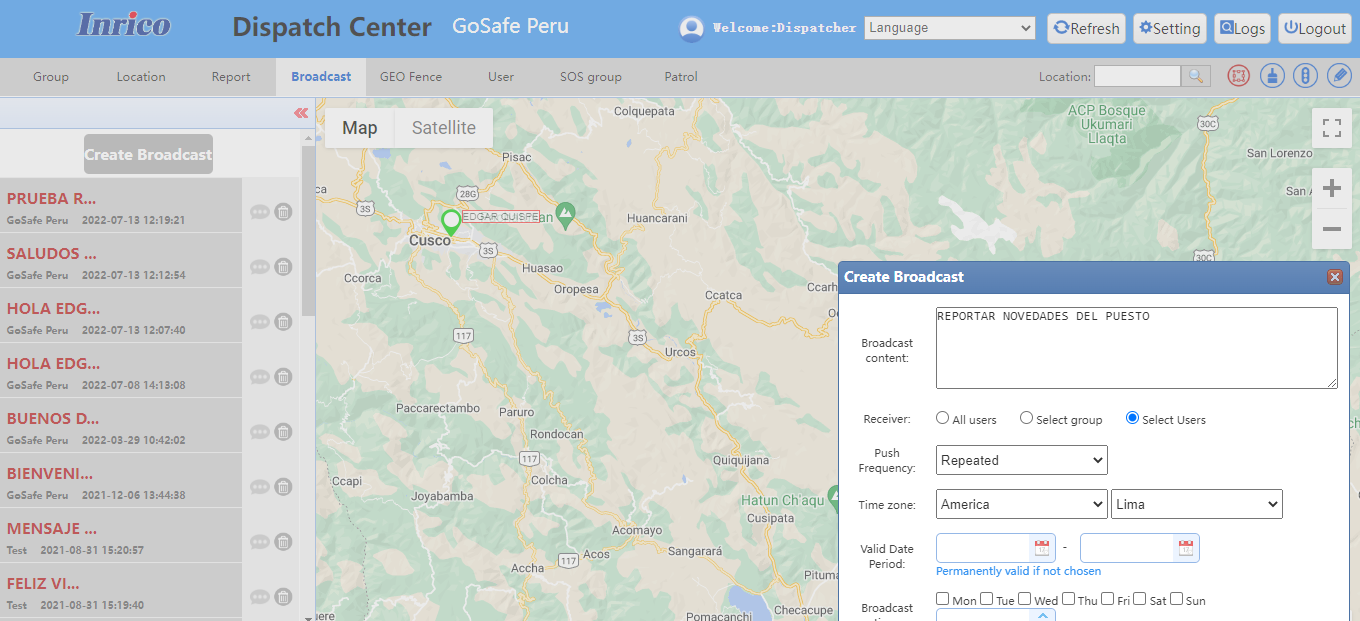Select the blue pencil draw icon
This screenshot has height=621, width=1360.
[1338, 76]
